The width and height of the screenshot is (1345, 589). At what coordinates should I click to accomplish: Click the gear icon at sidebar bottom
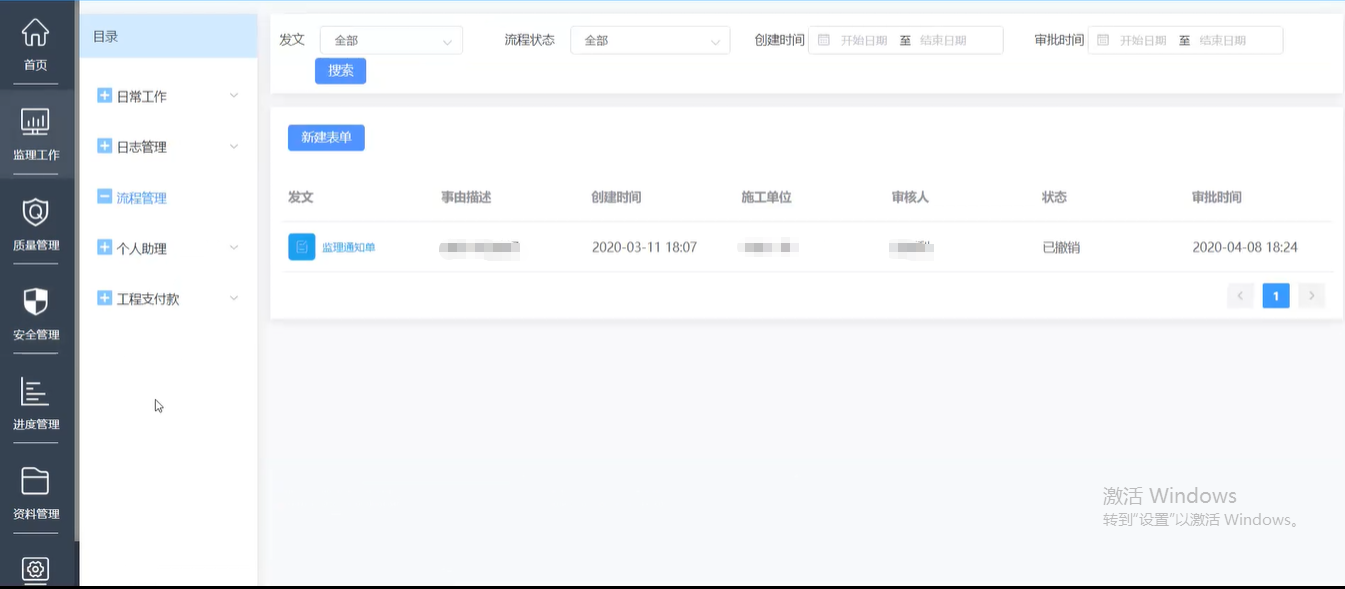coord(35,569)
